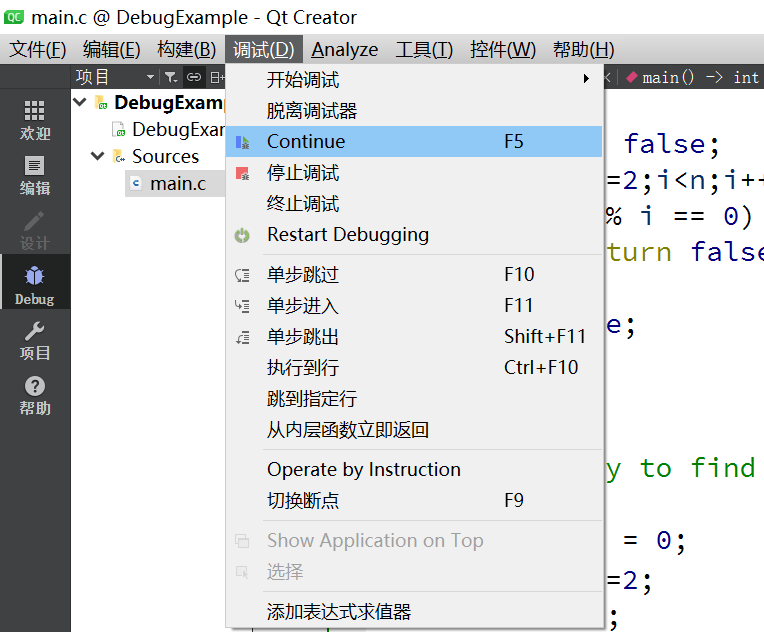Select Continue F5 menu entry
This screenshot has height=632, width=764.
click(x=414, y=142)
